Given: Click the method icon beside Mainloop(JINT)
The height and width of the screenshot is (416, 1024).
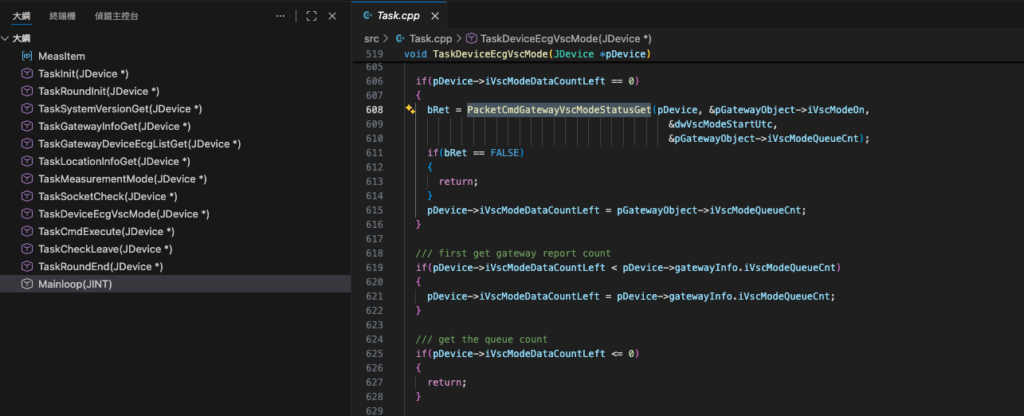Looking at the screenshot, I should pyautogui.click(x=27, y=284).
